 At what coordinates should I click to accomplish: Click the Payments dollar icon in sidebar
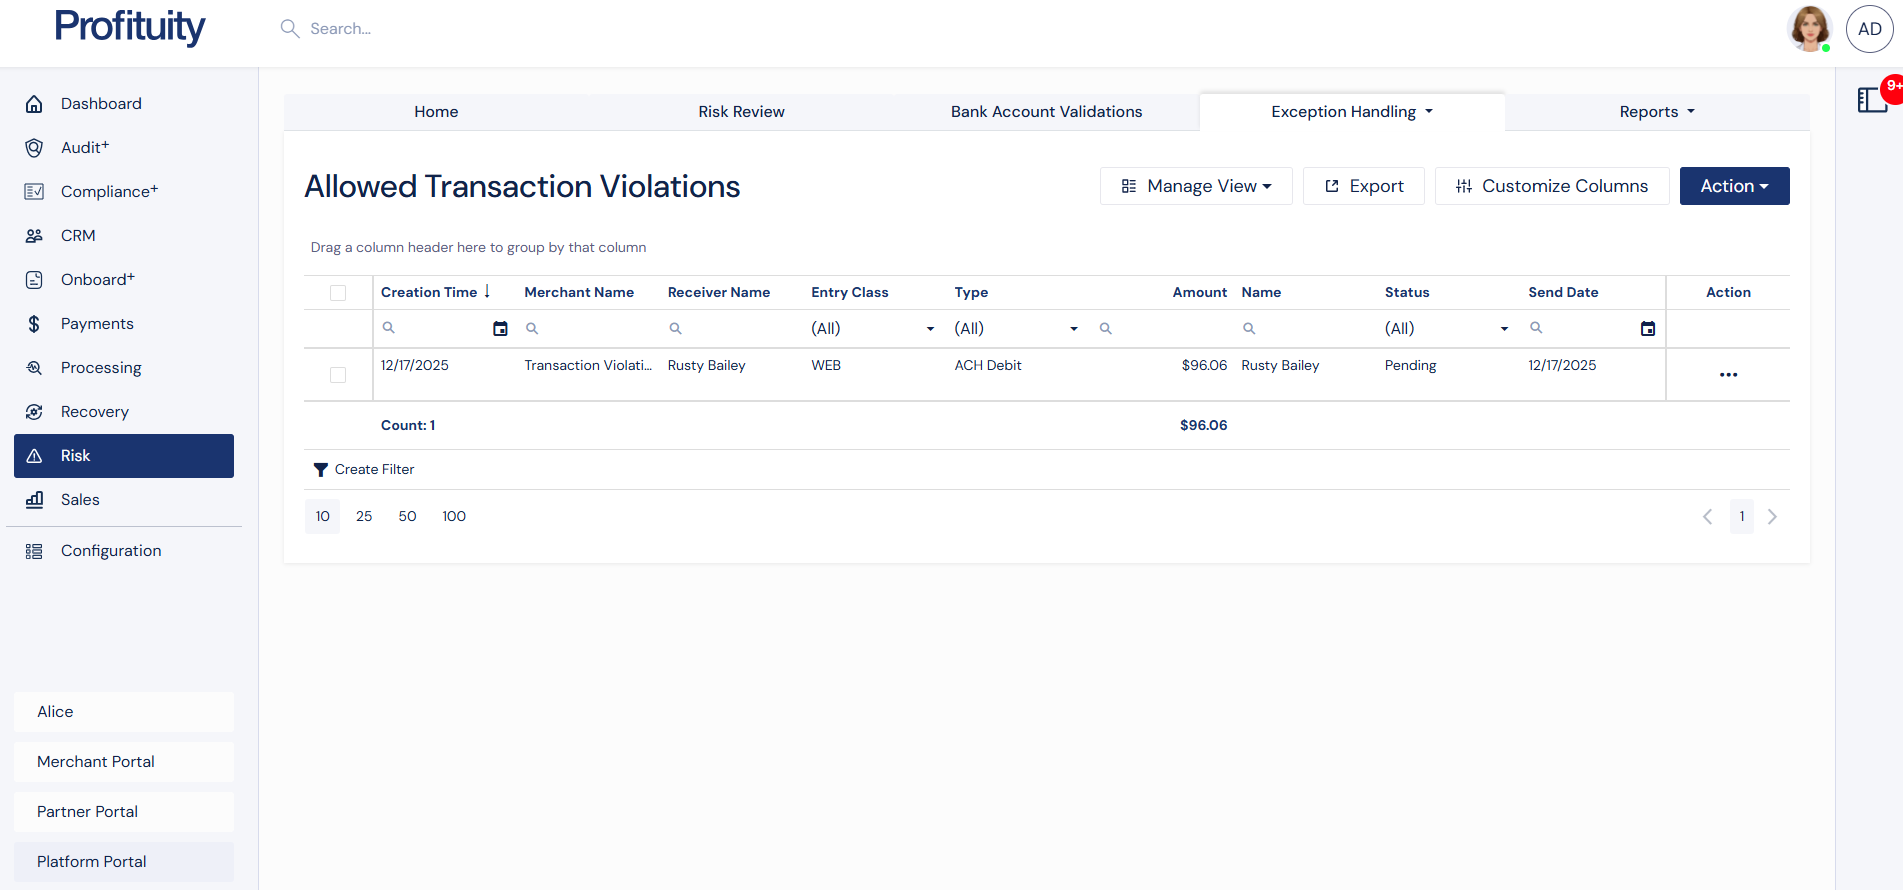(34, 324)
